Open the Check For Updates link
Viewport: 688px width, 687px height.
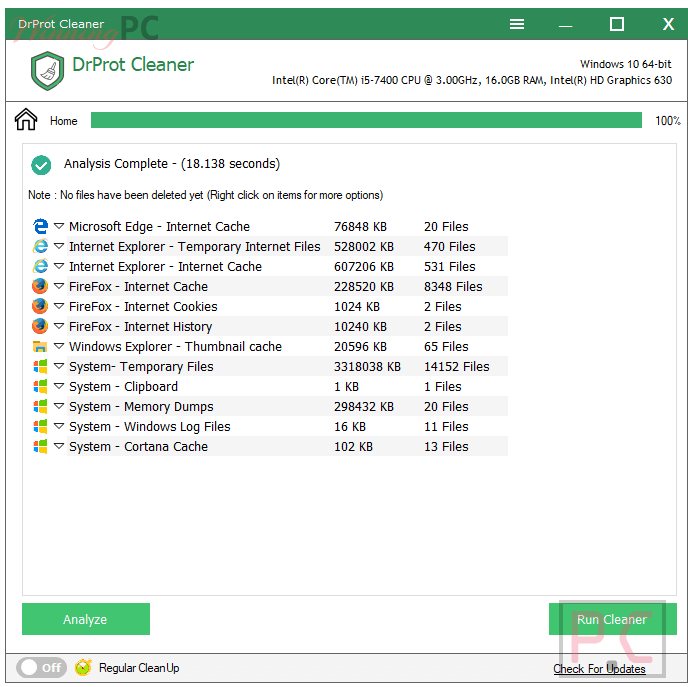(599, 669)
